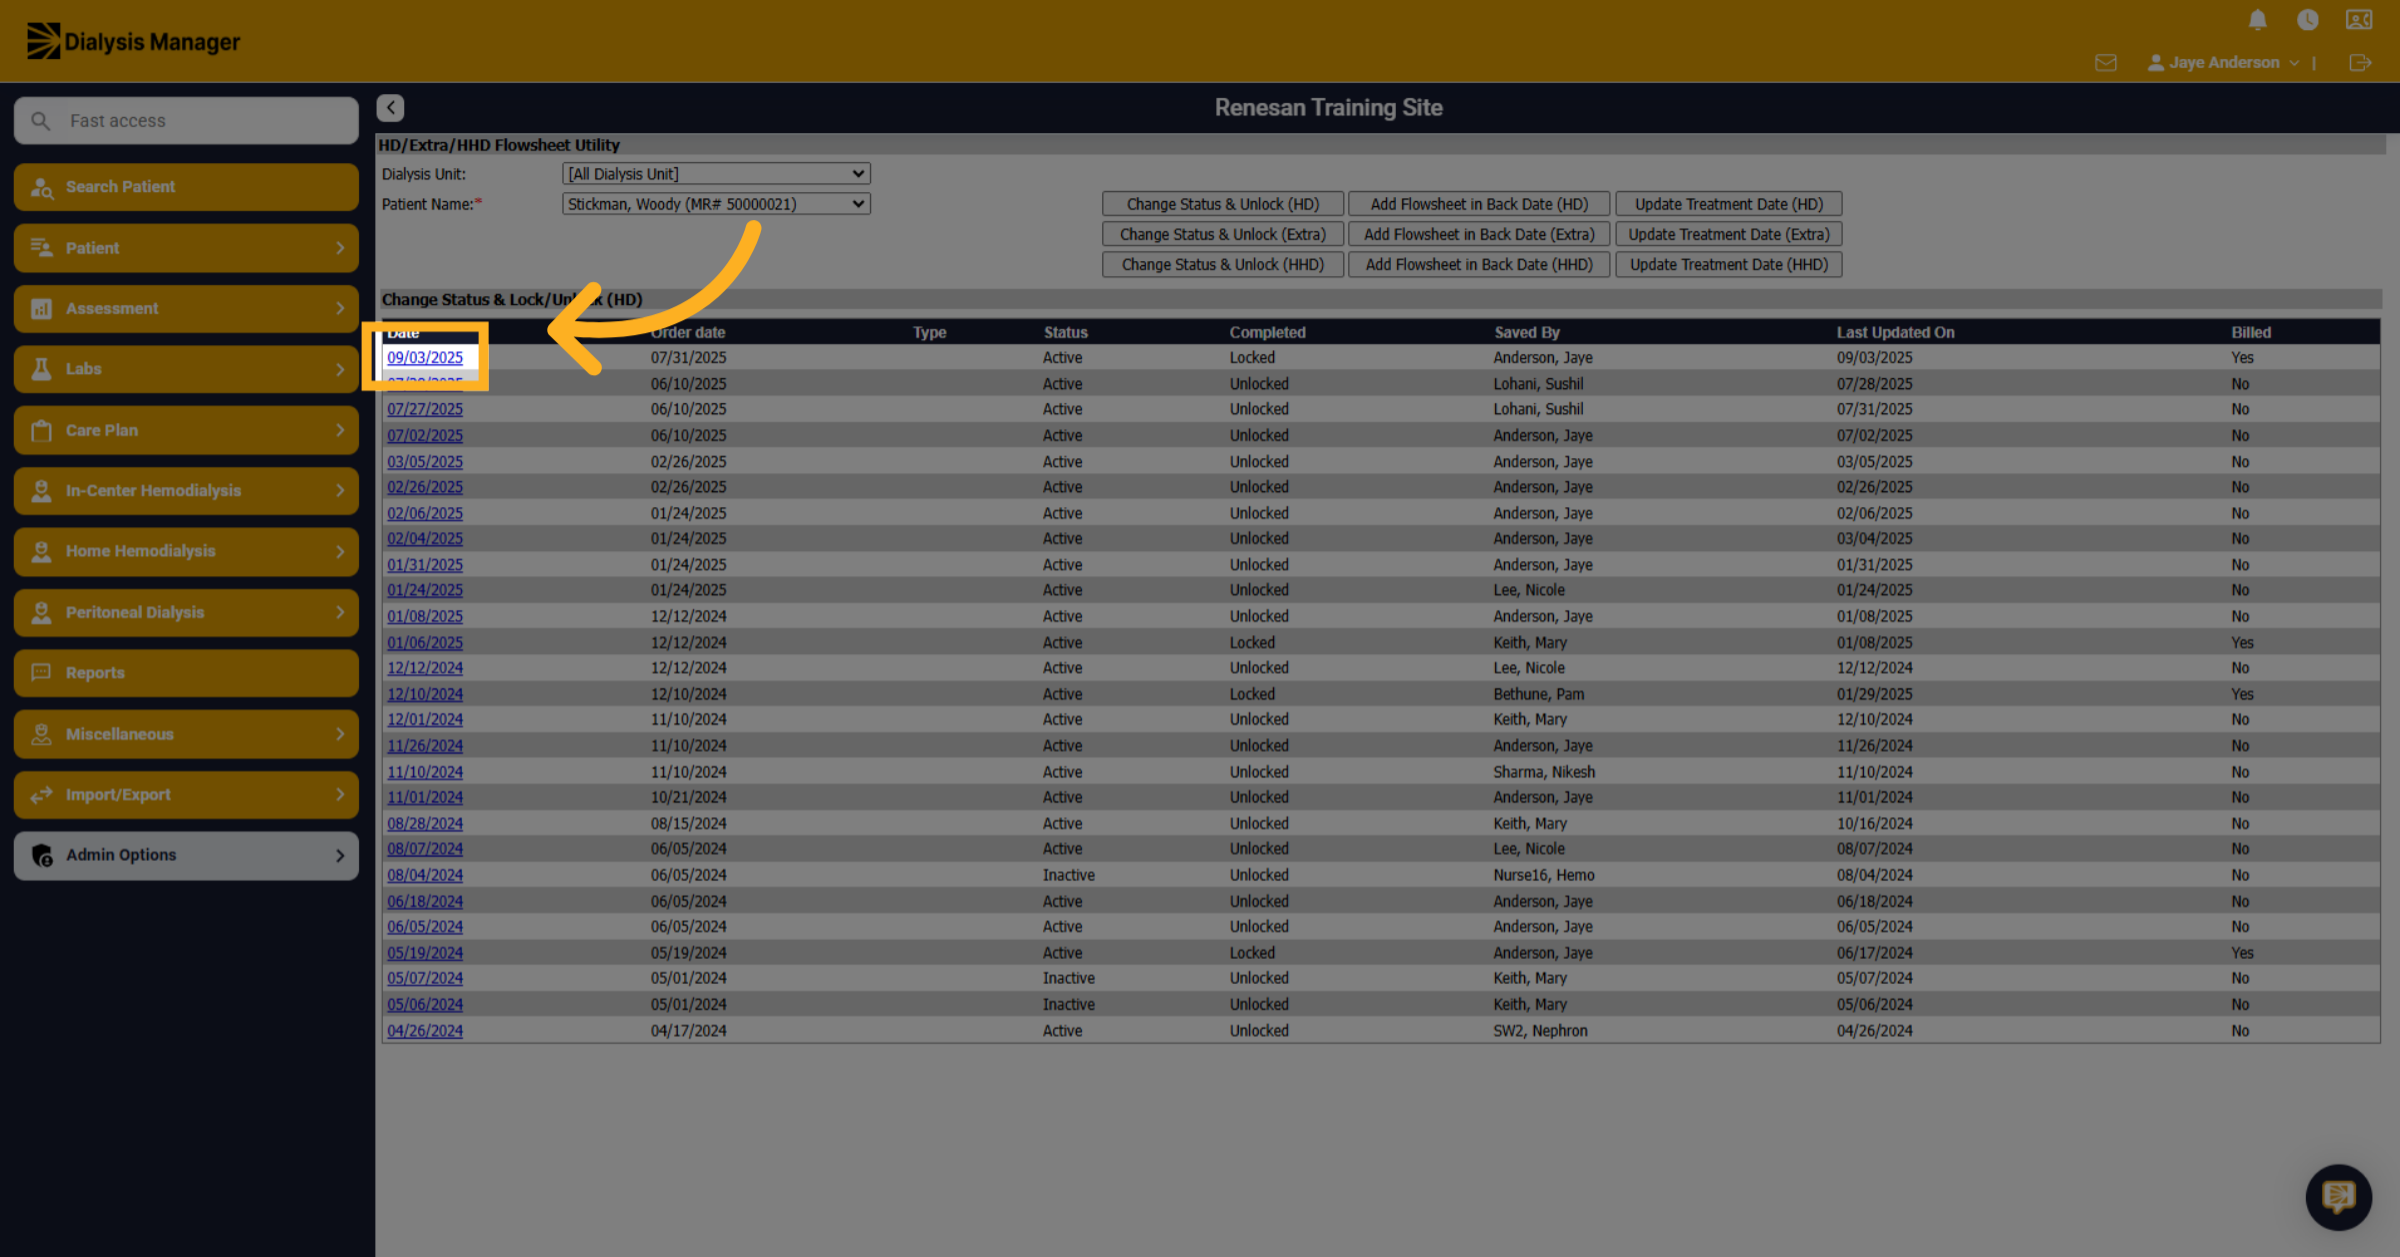Expand the Import/Export sidebar menu
Screen dimensions: 2400x1257
click(186, 795)
